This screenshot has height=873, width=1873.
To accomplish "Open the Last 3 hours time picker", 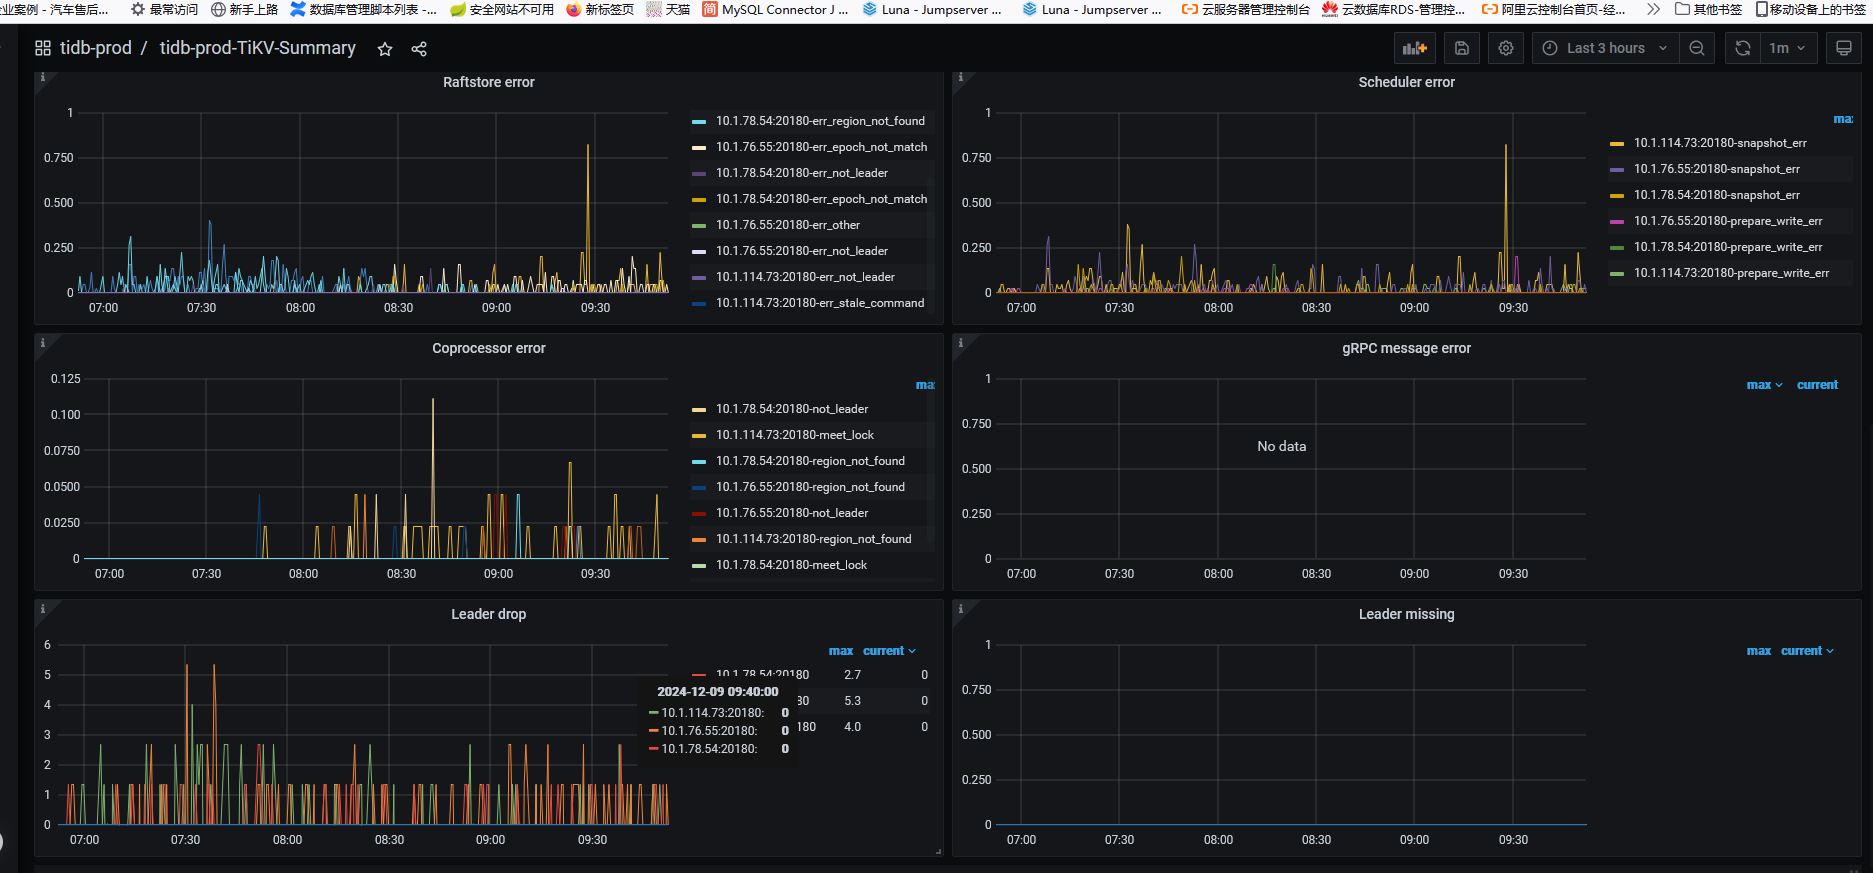I will tap(1604, 48).
